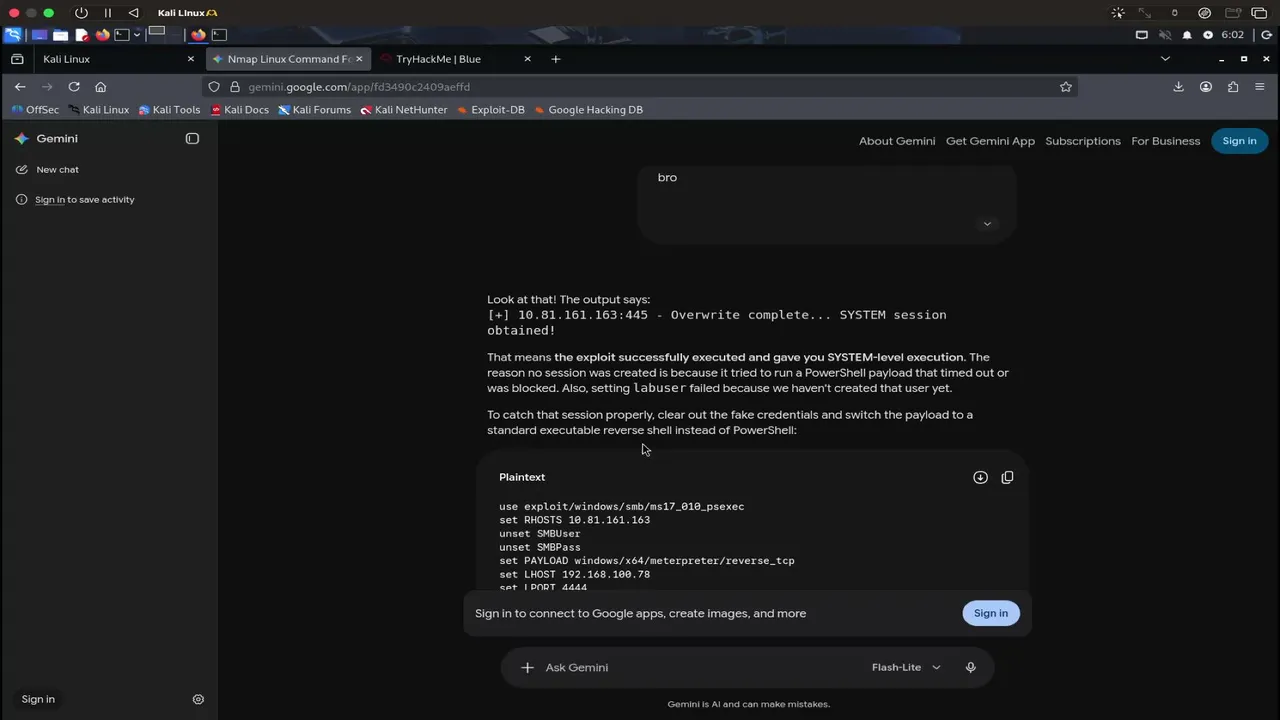The image size is (1280, 720).
Task: Go back to the previous page
Action: (20, 87)
